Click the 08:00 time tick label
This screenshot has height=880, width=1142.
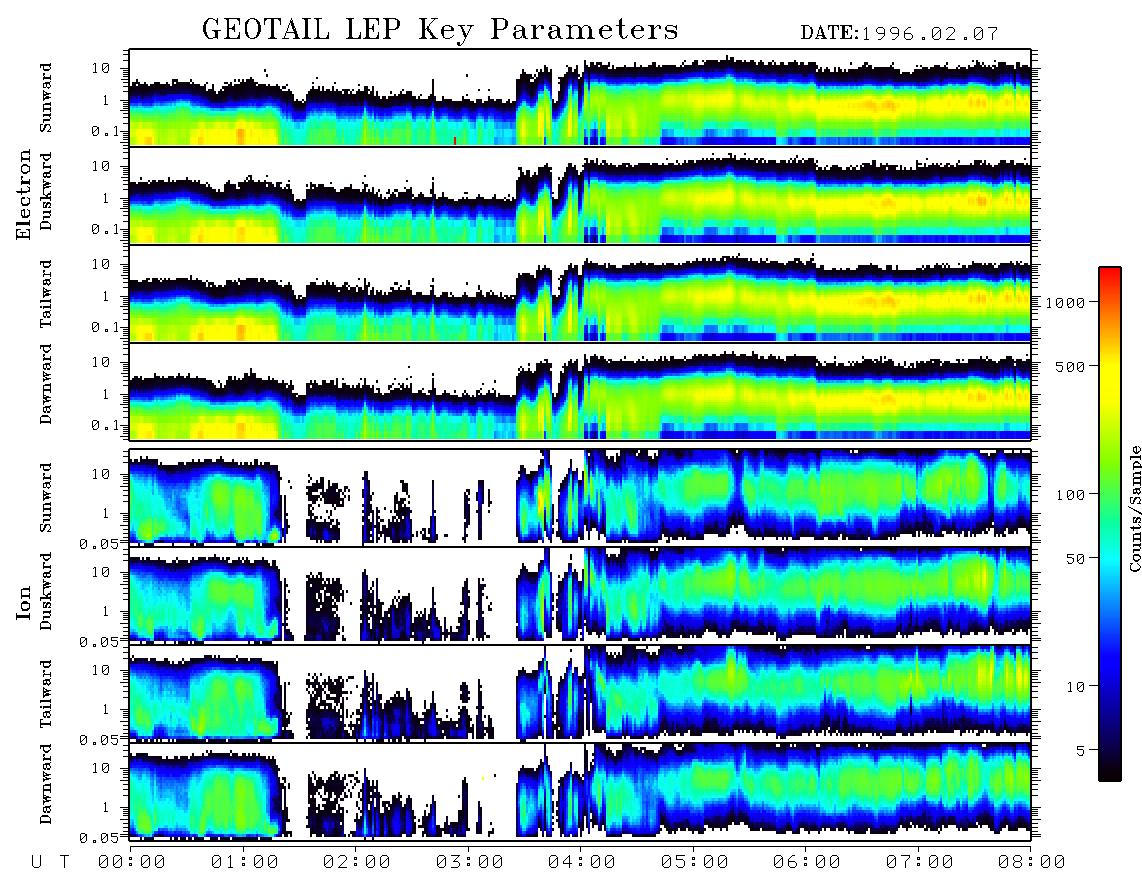1032,862
